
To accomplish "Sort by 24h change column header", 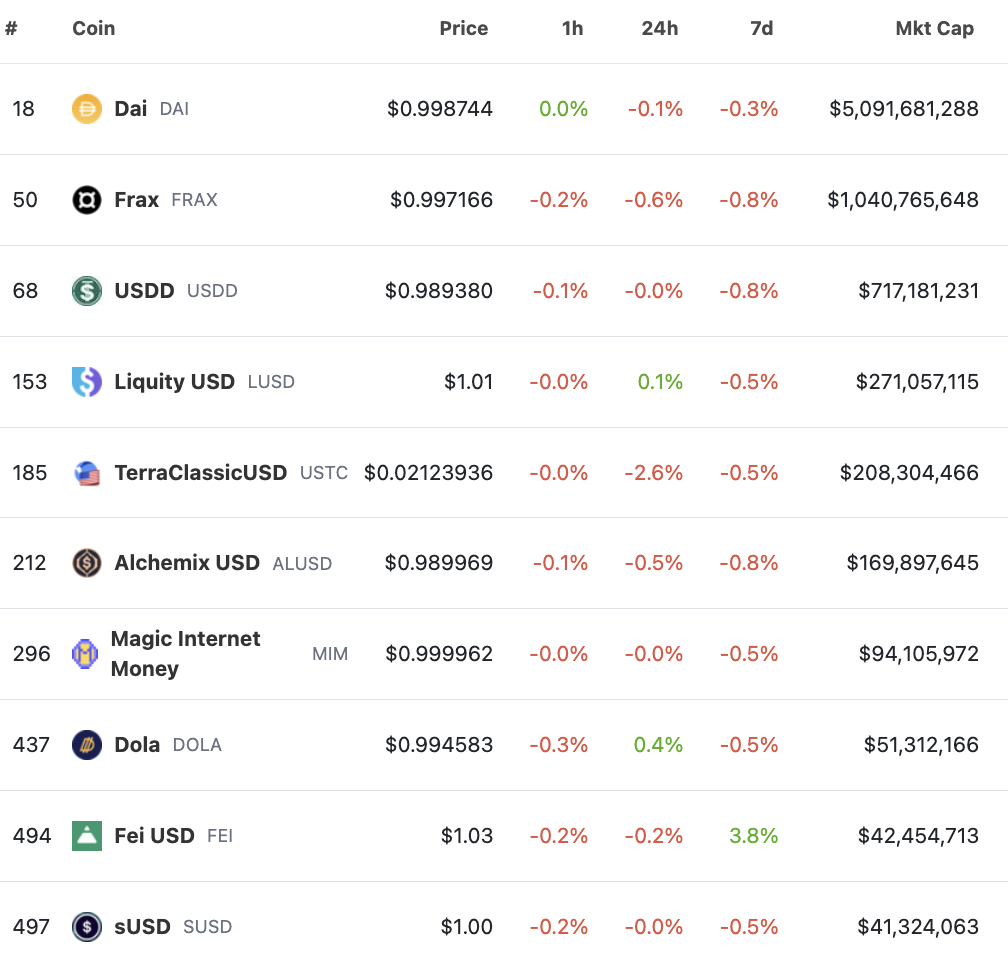I will pyautogui.click(x=659, y=28).
